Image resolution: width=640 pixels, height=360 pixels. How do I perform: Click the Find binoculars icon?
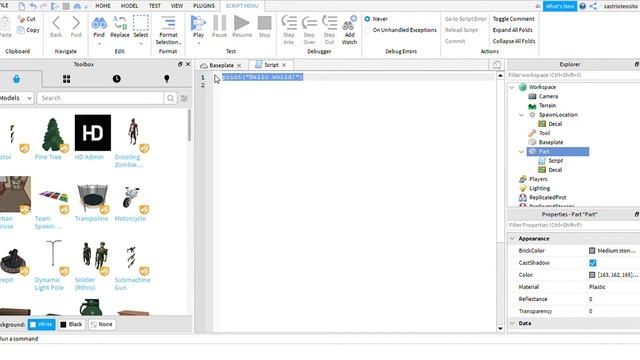(x=99, y=23)
